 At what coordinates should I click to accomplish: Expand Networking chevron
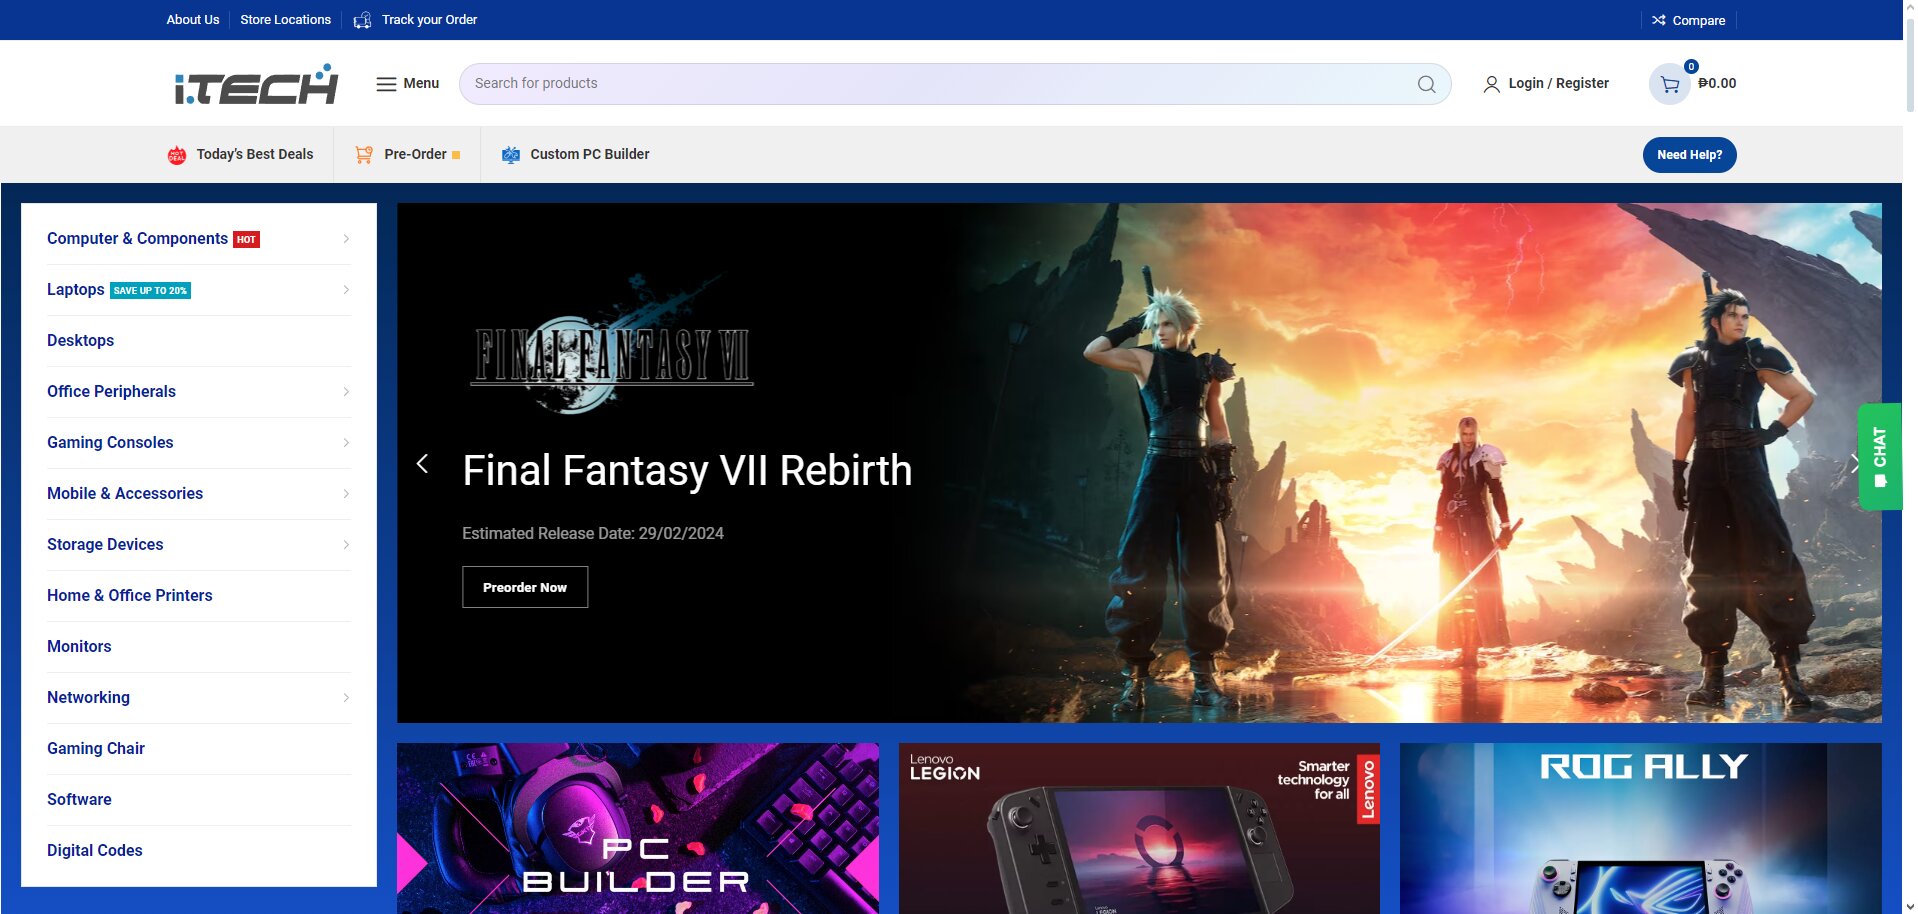346,698
